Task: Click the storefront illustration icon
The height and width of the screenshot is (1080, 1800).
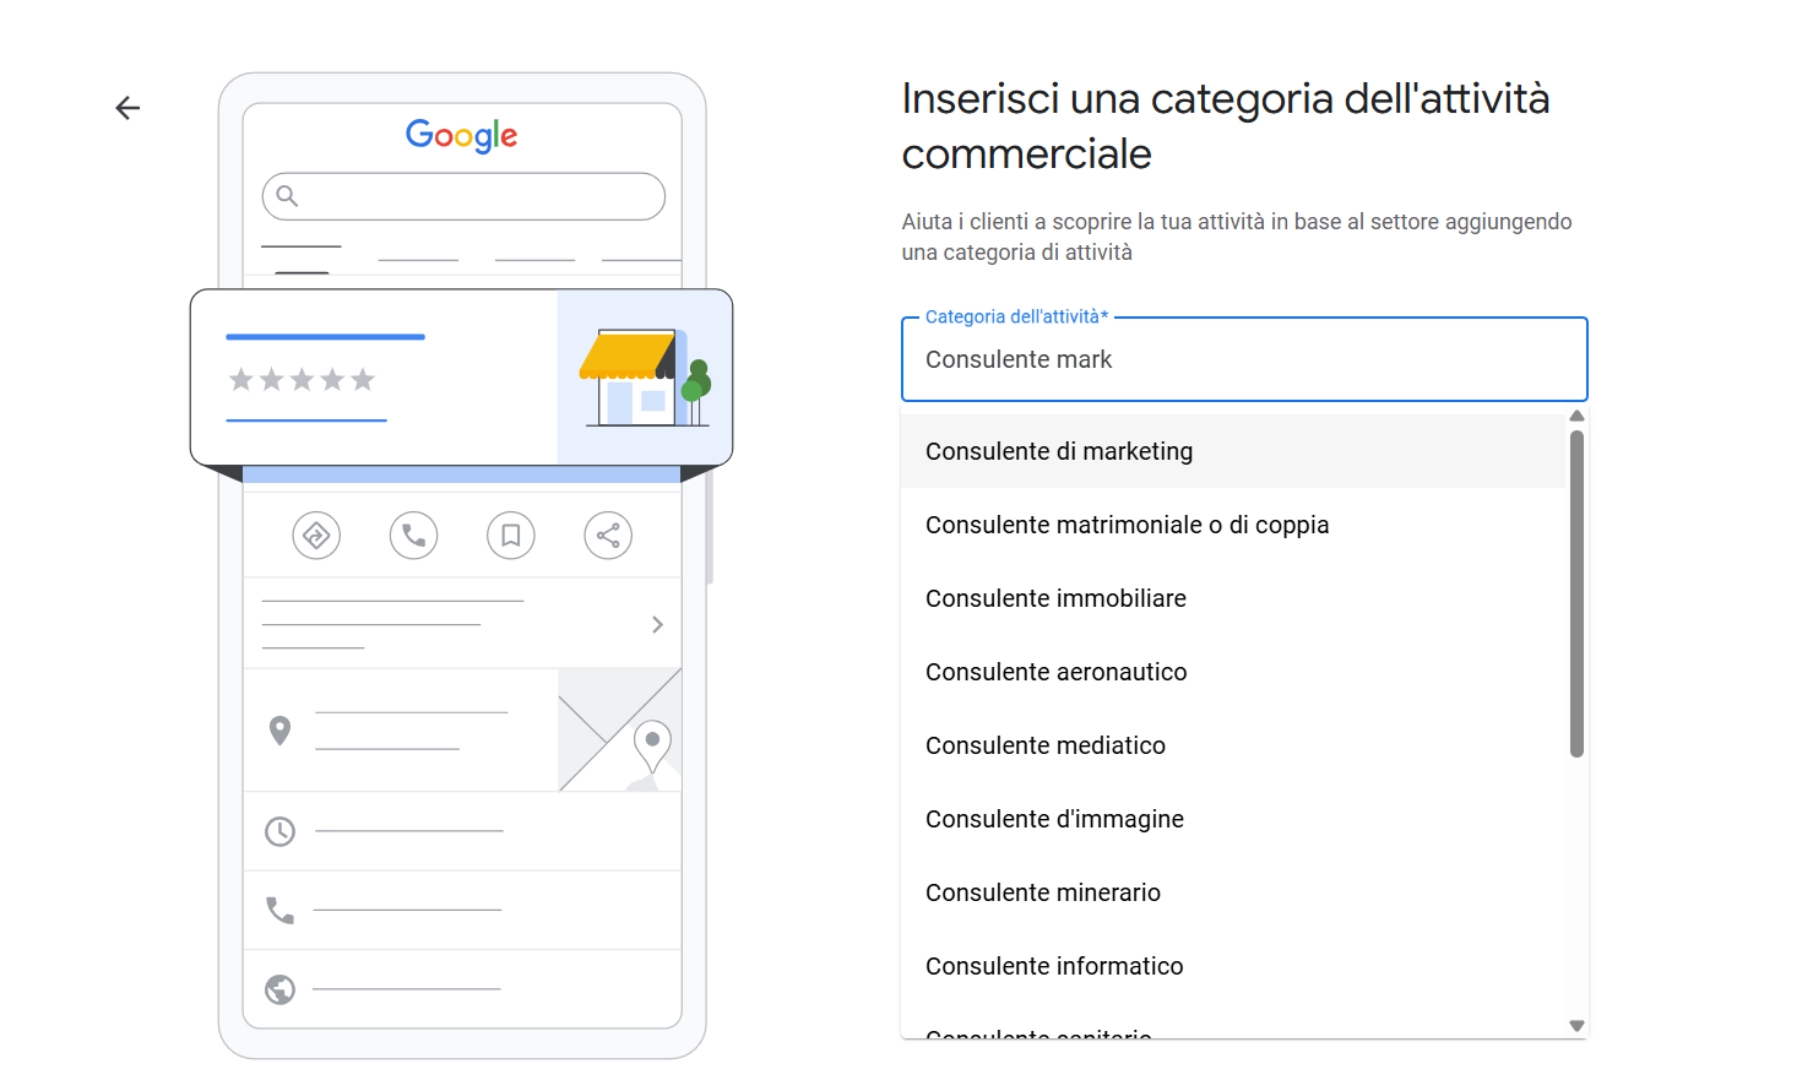Action: 645,378
